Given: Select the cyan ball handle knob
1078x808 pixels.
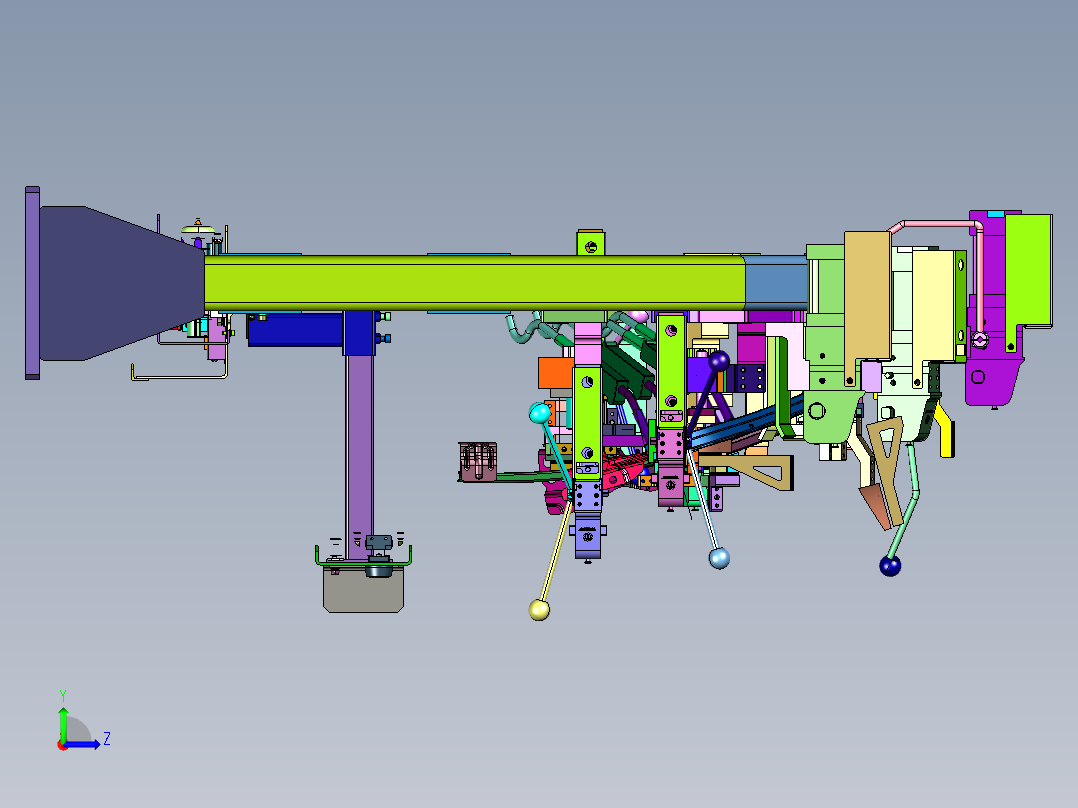Looking at the screenshot, I should point(540,413).
